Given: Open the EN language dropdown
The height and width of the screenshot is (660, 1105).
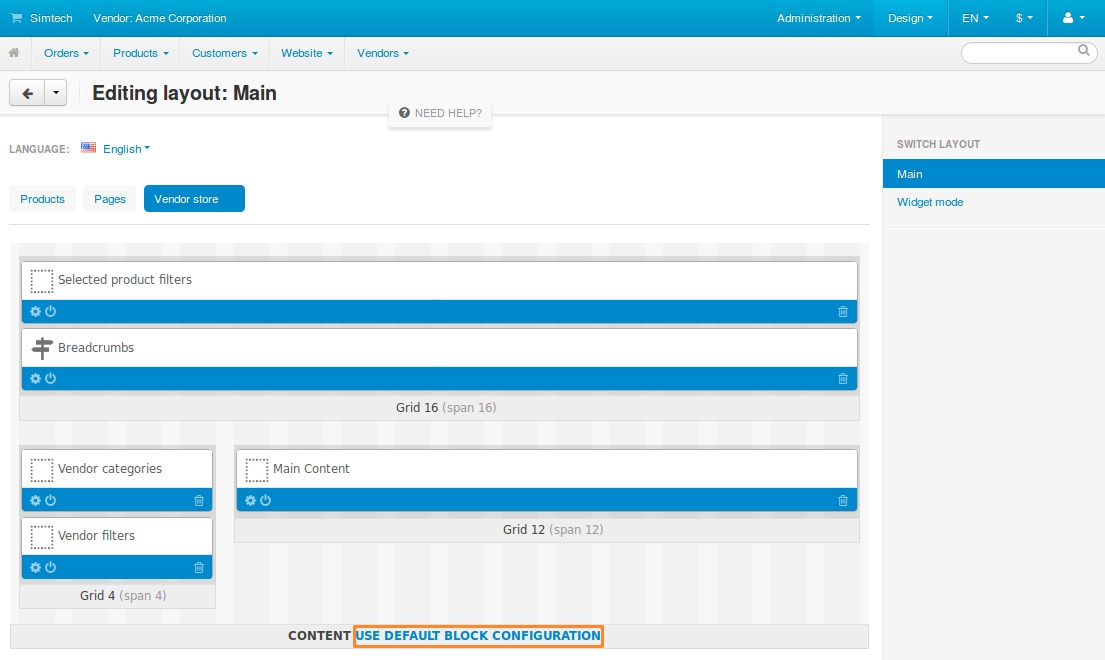Looking at the screenshot, I should pos(975,18).
